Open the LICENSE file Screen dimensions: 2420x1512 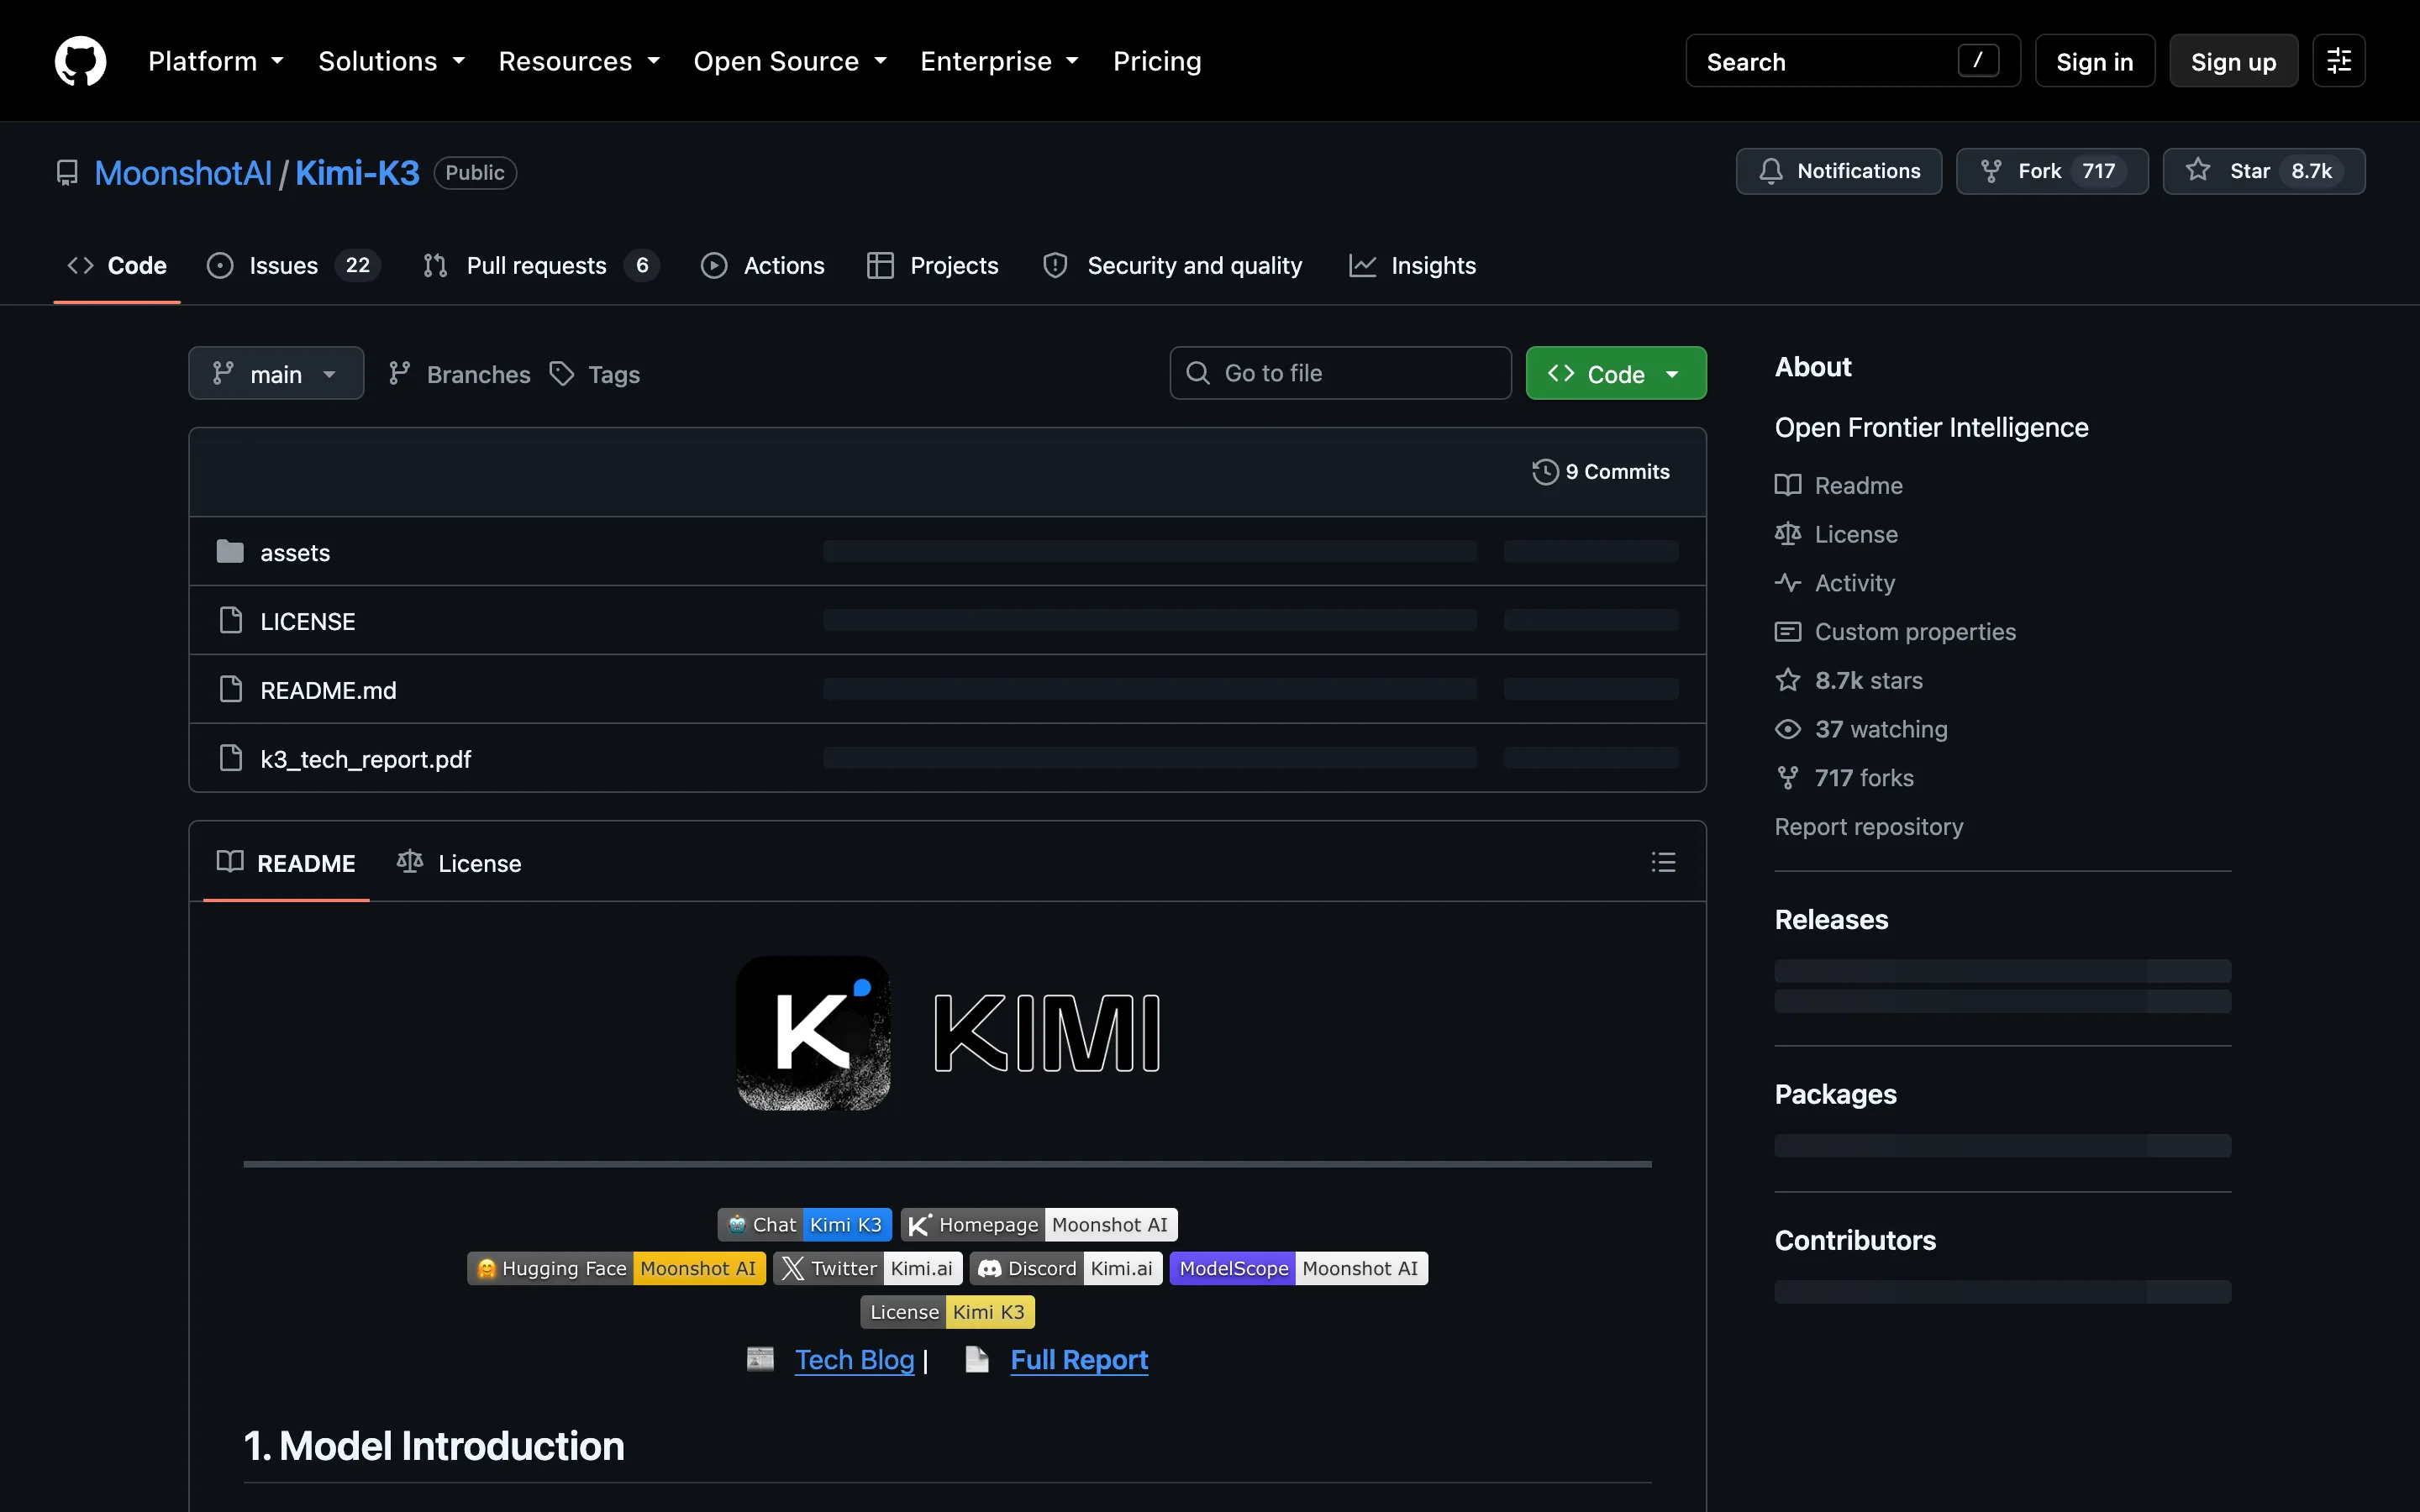307,621
